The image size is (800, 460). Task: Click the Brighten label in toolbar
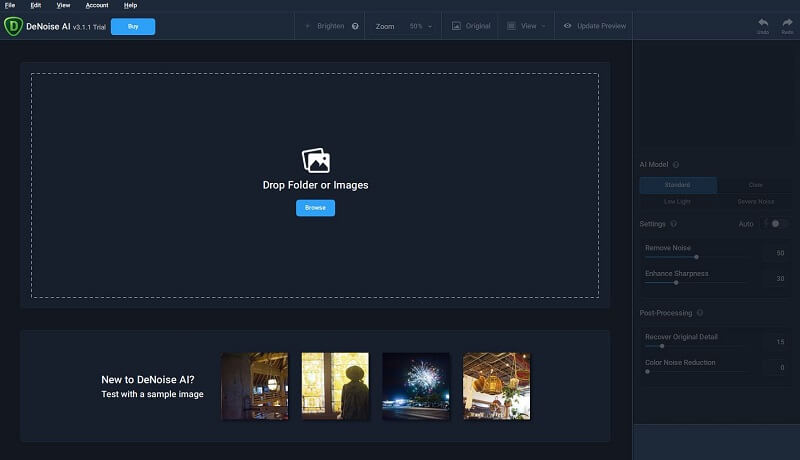[x=331, y=26]
